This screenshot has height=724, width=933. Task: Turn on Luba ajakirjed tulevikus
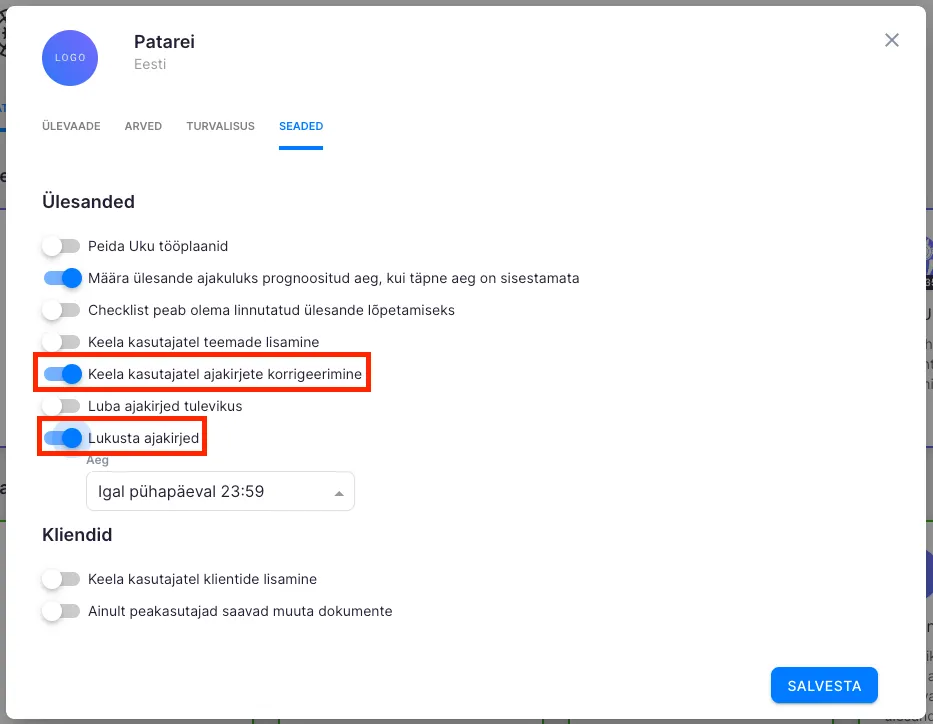pyautogui.click(x=61, y=406)
